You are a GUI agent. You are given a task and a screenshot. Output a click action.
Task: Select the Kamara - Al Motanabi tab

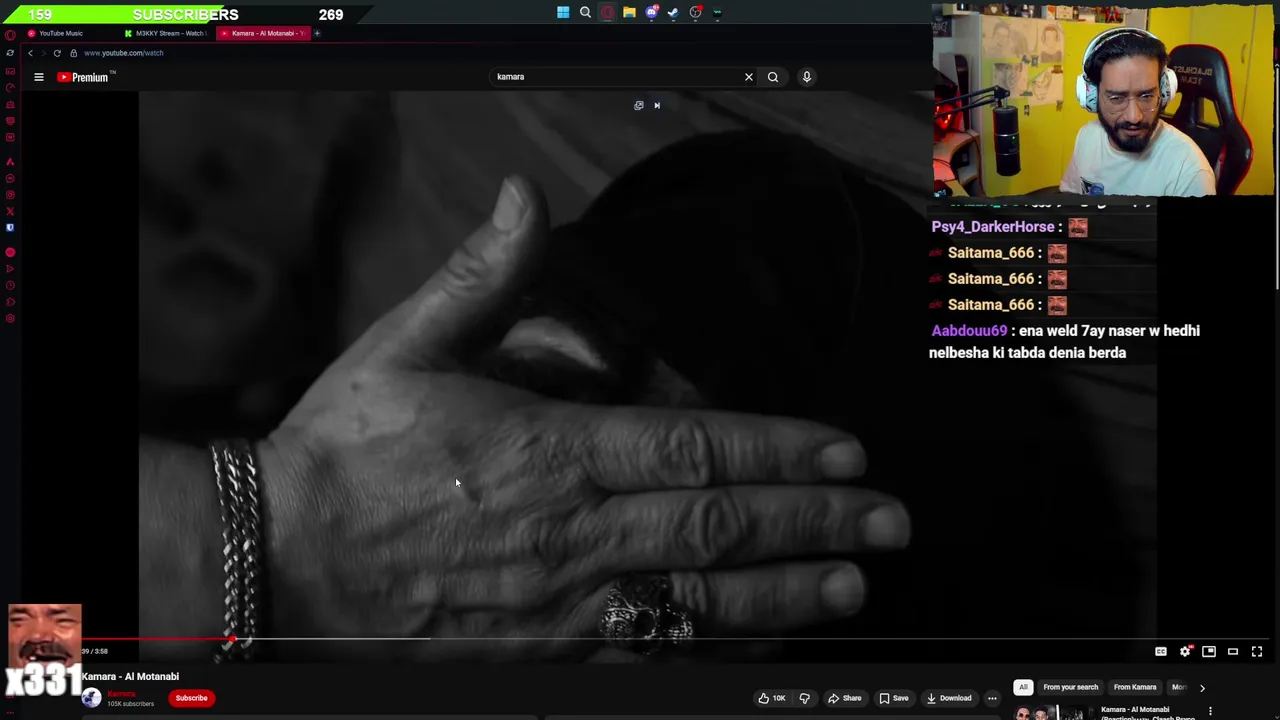264,33
